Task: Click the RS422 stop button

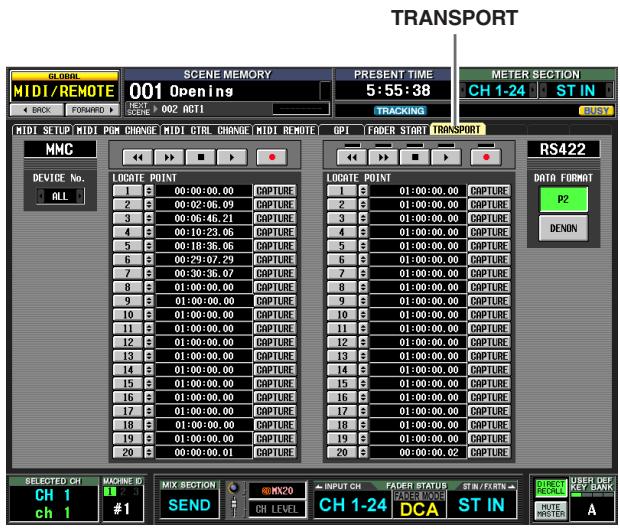Action: click(x=415, y=157)
